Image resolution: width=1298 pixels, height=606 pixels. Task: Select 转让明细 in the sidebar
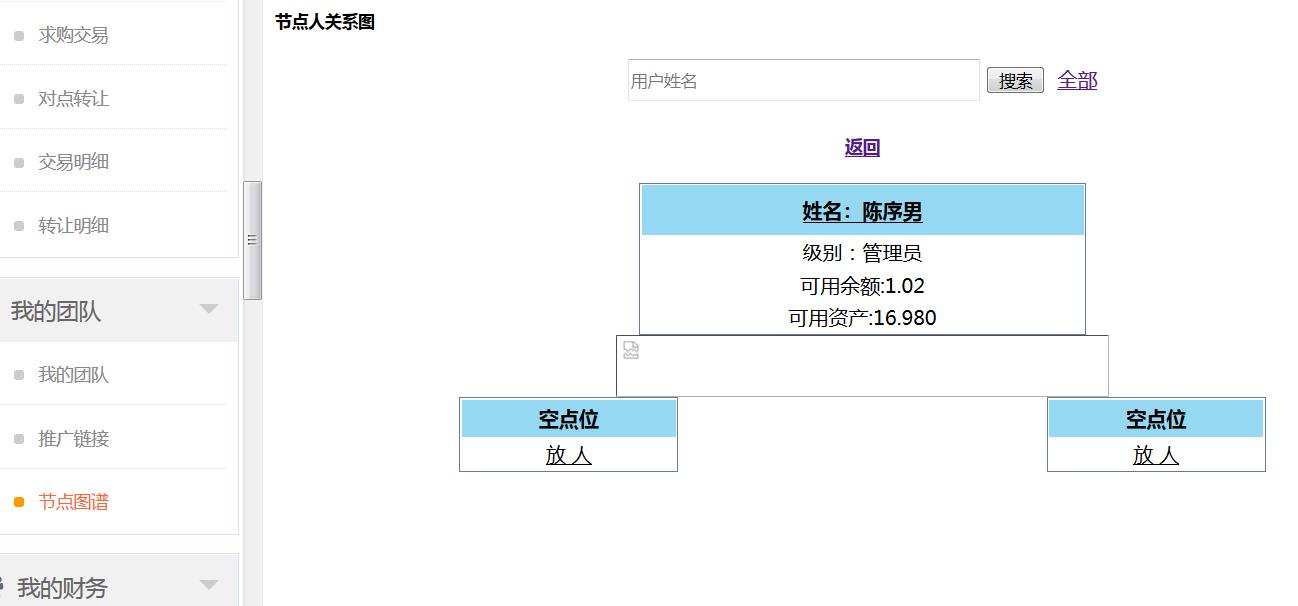[x=73, y=226]
